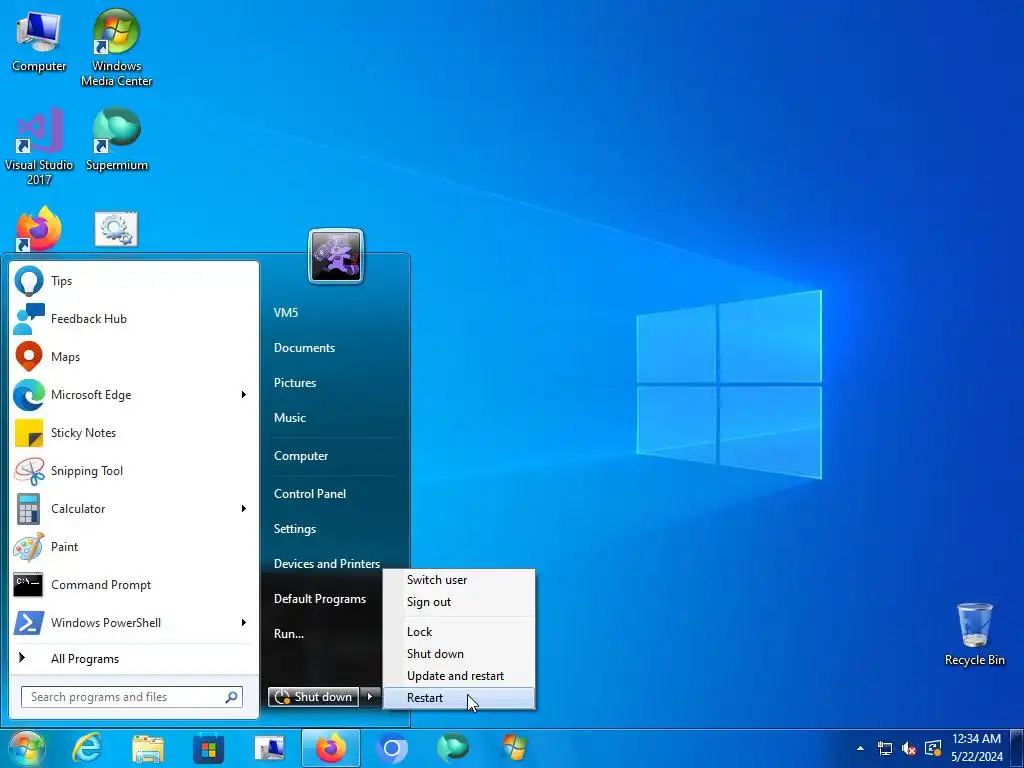Expand Calculator jump list arrow
Viewport: 1024px width, 768px height.
coord(244,508)
